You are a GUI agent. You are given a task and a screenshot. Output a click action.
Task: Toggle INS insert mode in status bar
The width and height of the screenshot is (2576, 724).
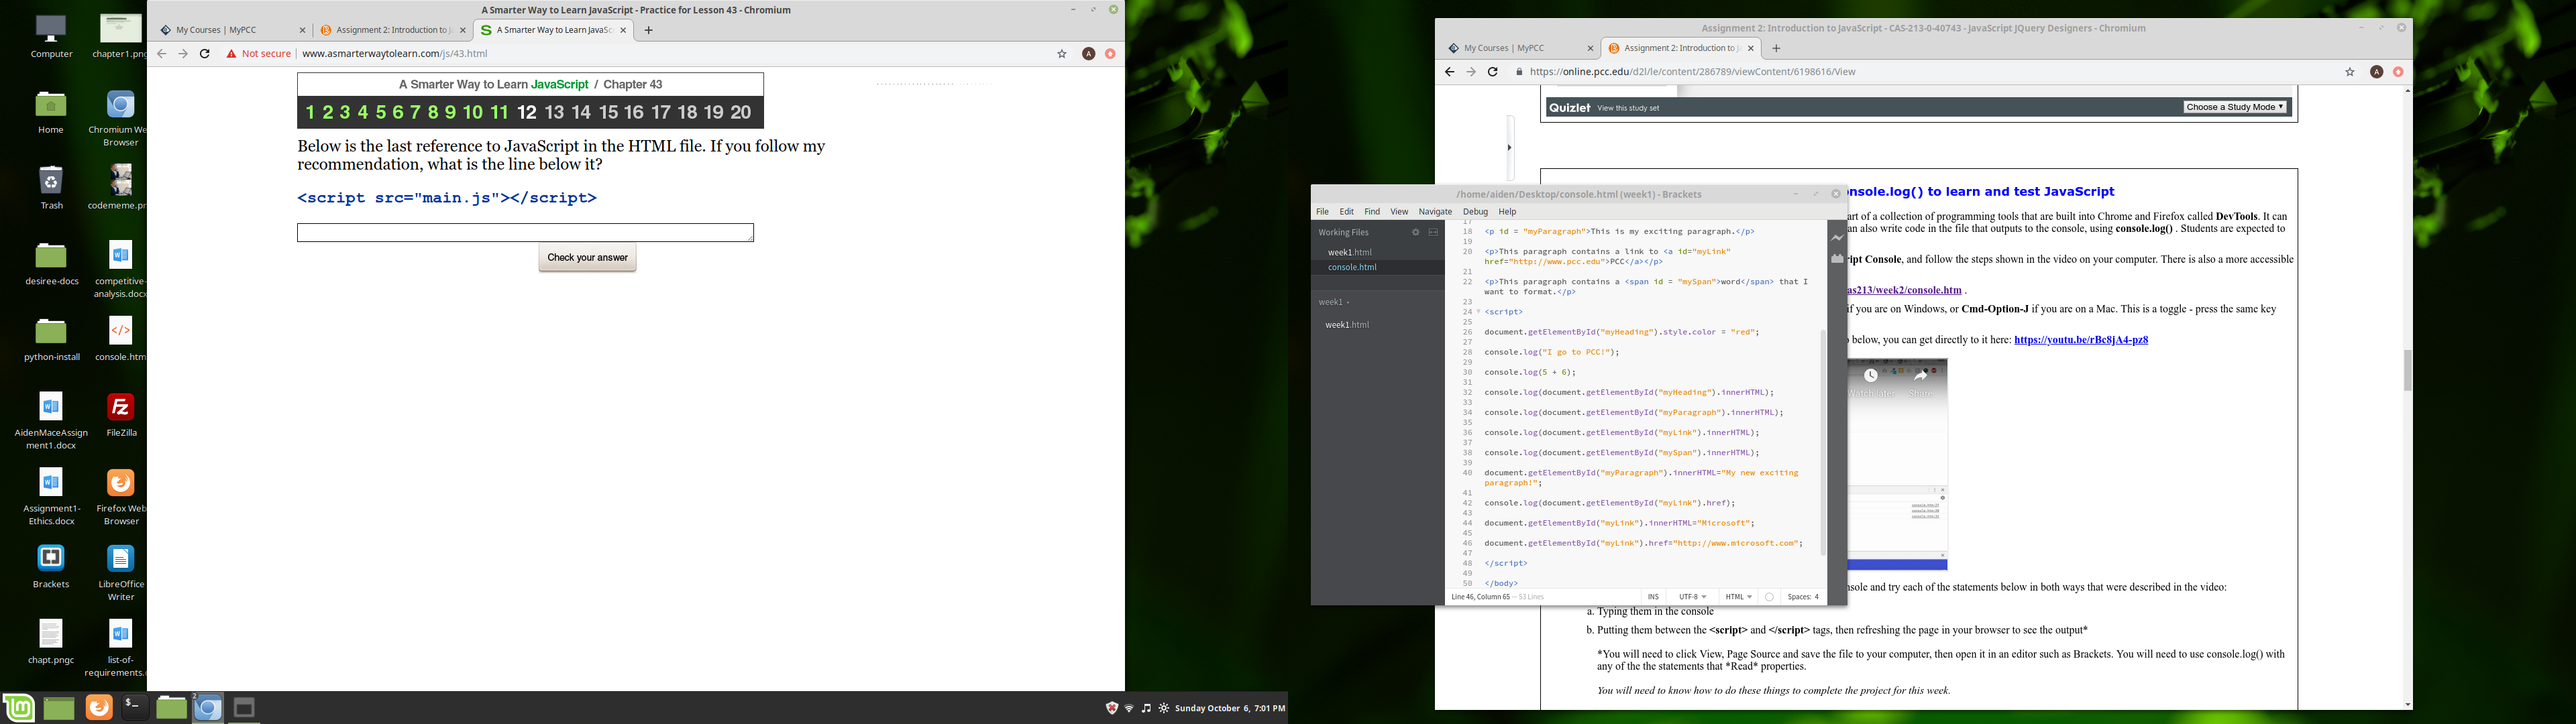(1653, 597)
